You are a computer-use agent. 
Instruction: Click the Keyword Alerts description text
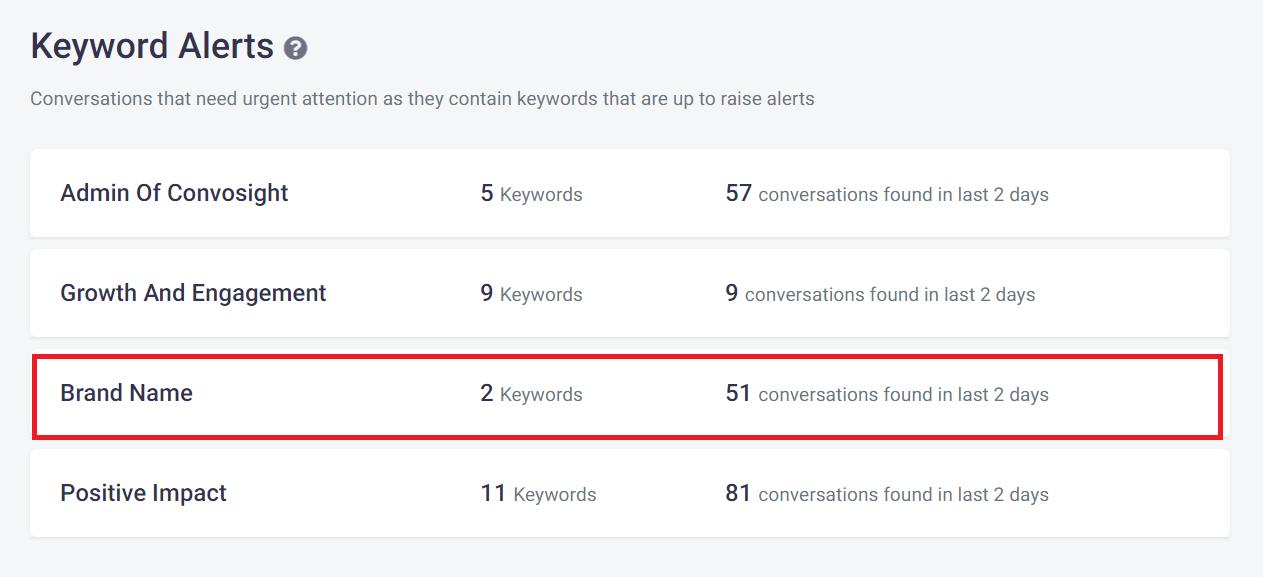click(422, 98)
